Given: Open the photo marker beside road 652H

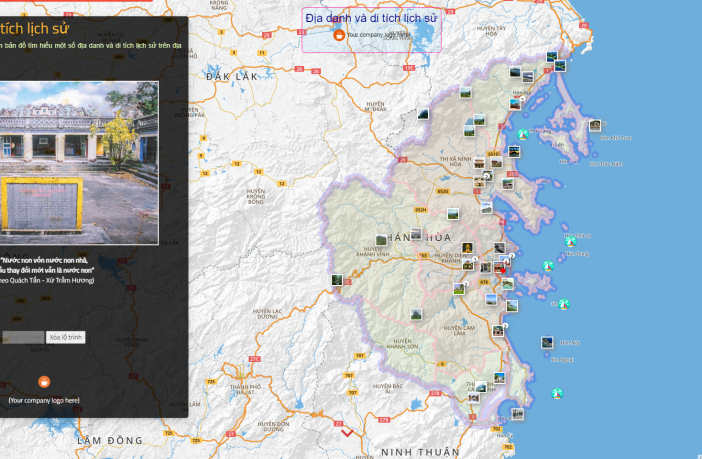Looking at the screenshot, I should coord(453,214).
